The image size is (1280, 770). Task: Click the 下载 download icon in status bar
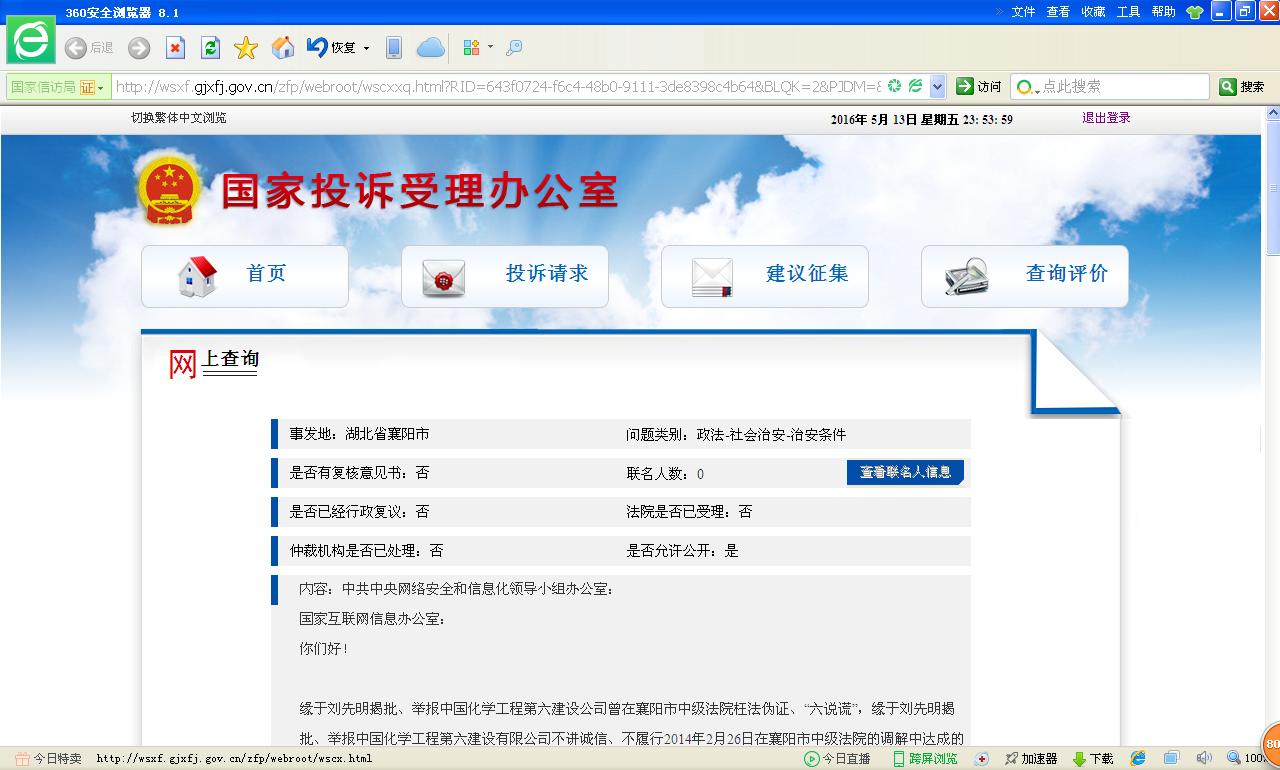(1092, 759)
